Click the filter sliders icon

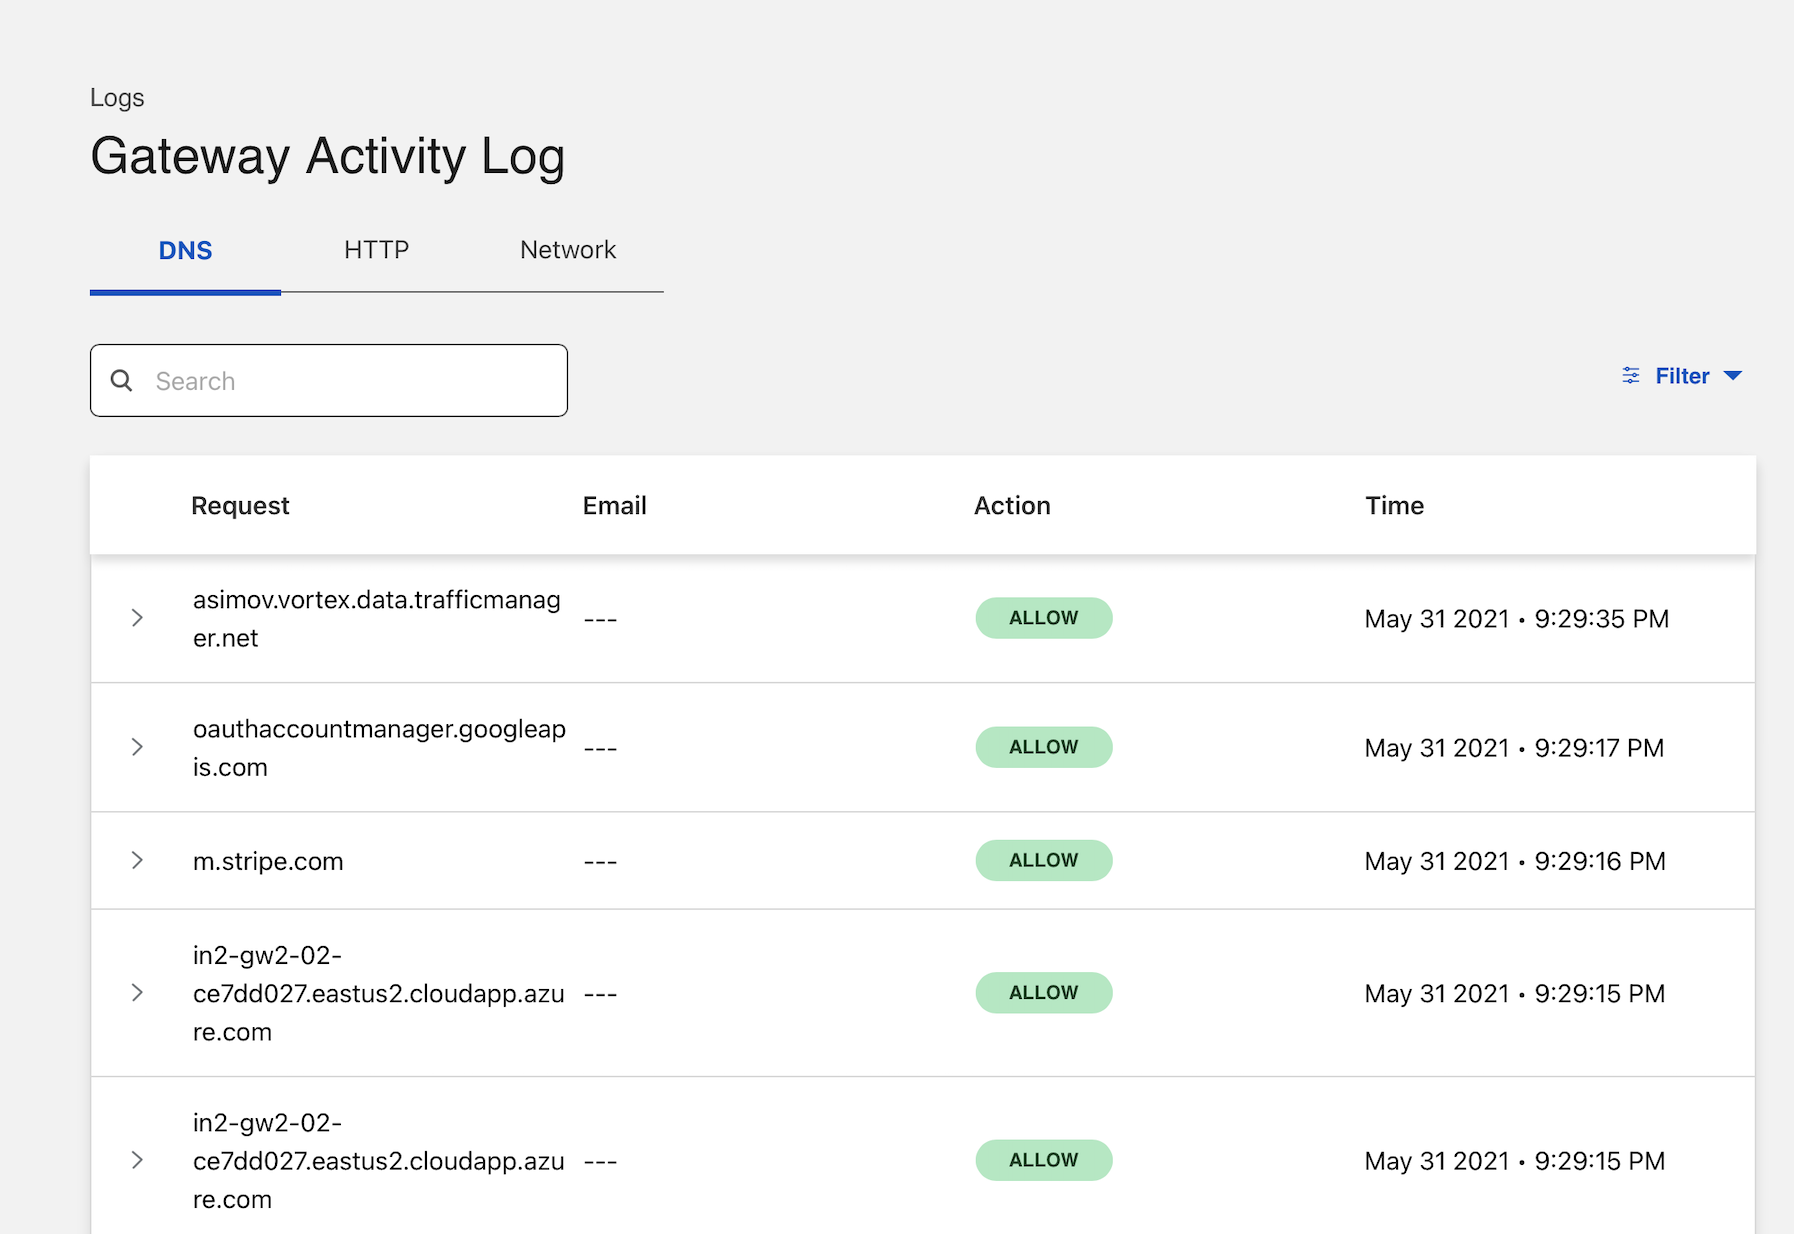pos(1630,376)
